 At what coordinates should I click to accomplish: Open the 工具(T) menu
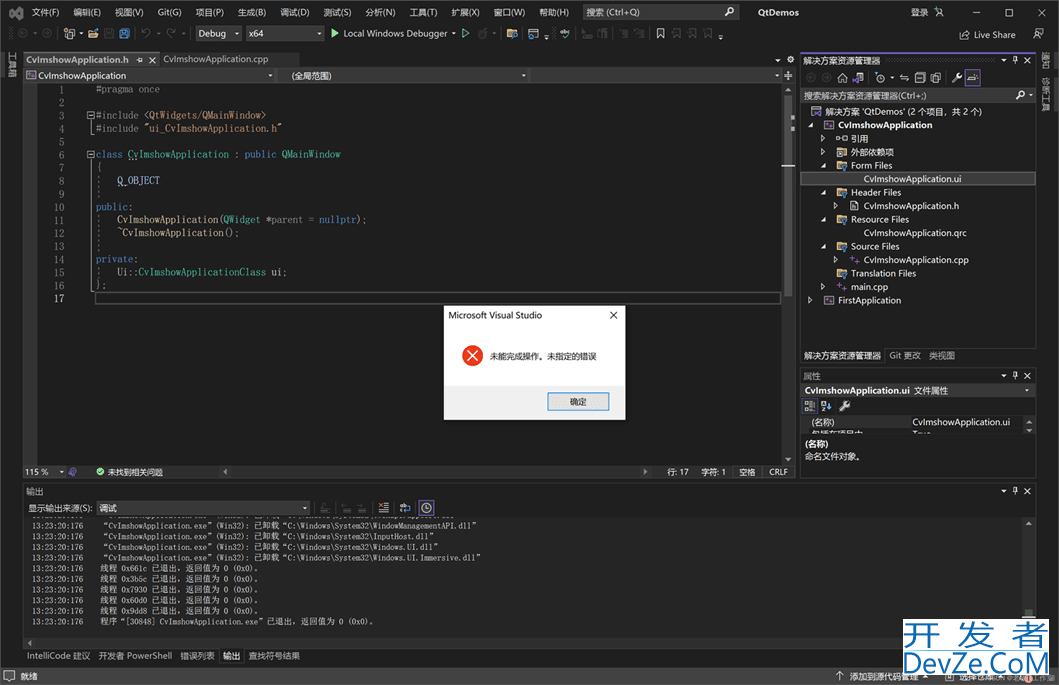click(x=423, y=12)
